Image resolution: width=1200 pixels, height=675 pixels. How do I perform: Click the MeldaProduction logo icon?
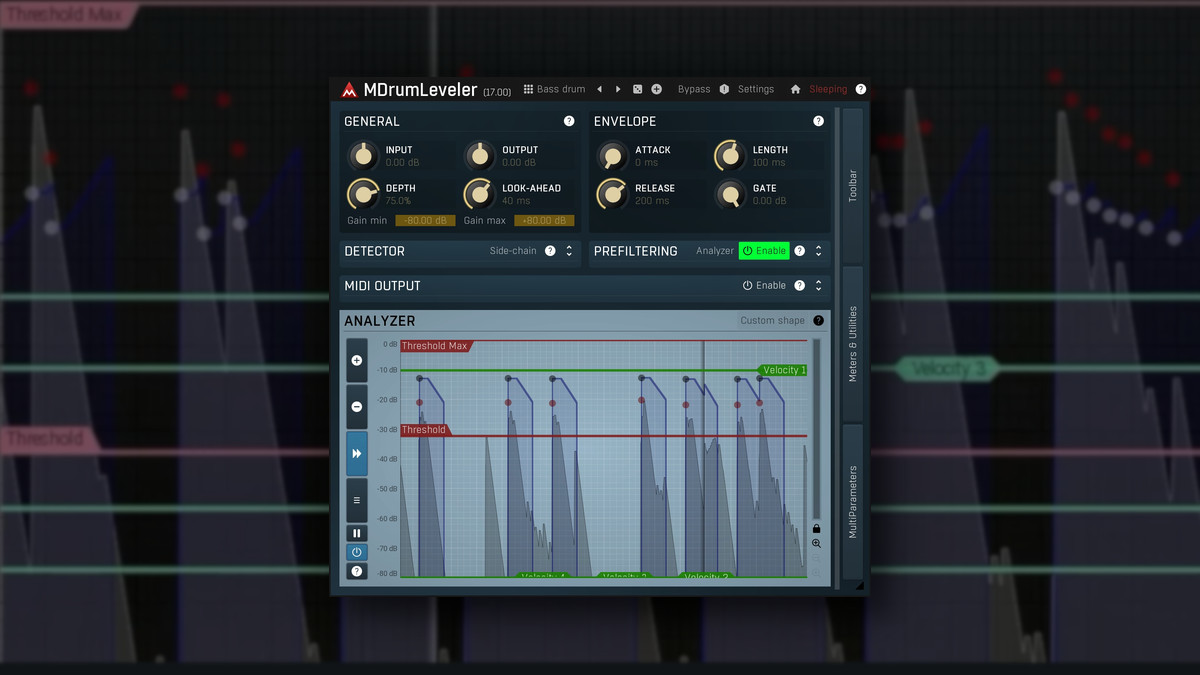(x=349, y=90)
